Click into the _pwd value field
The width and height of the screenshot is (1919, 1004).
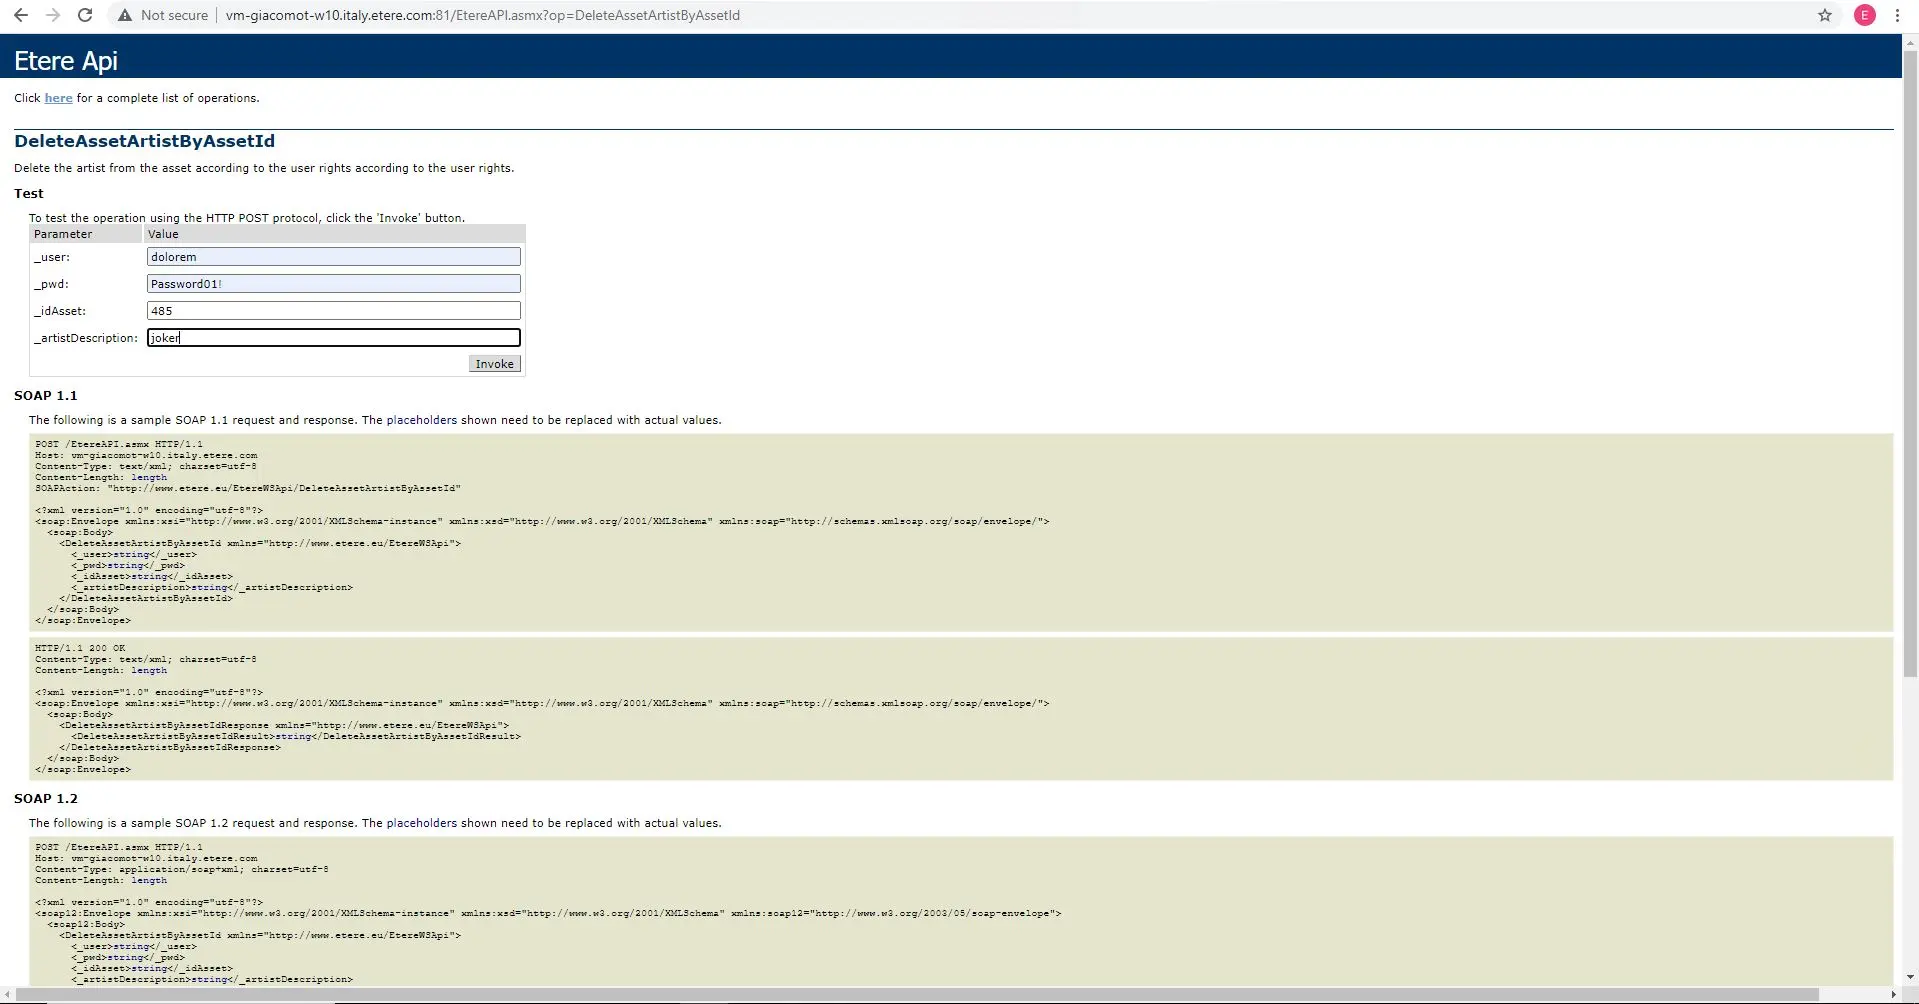click(333, 284)
